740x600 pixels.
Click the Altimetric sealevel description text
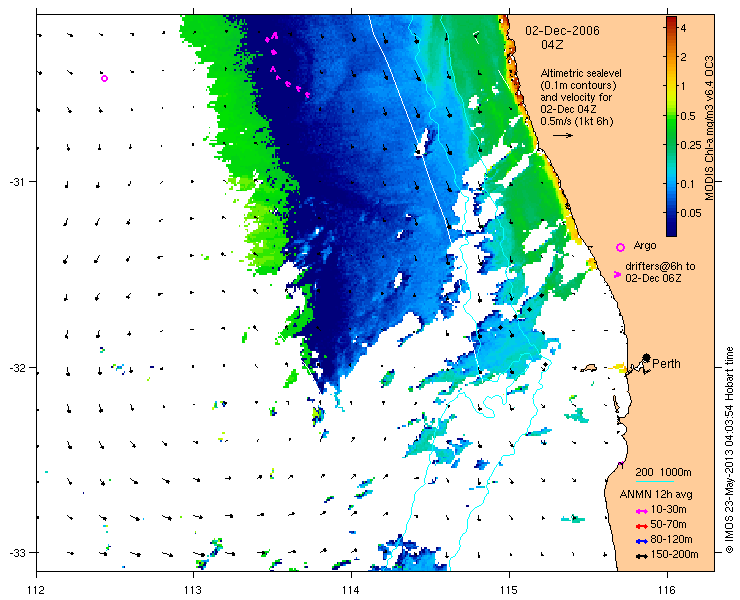(580, 97)
